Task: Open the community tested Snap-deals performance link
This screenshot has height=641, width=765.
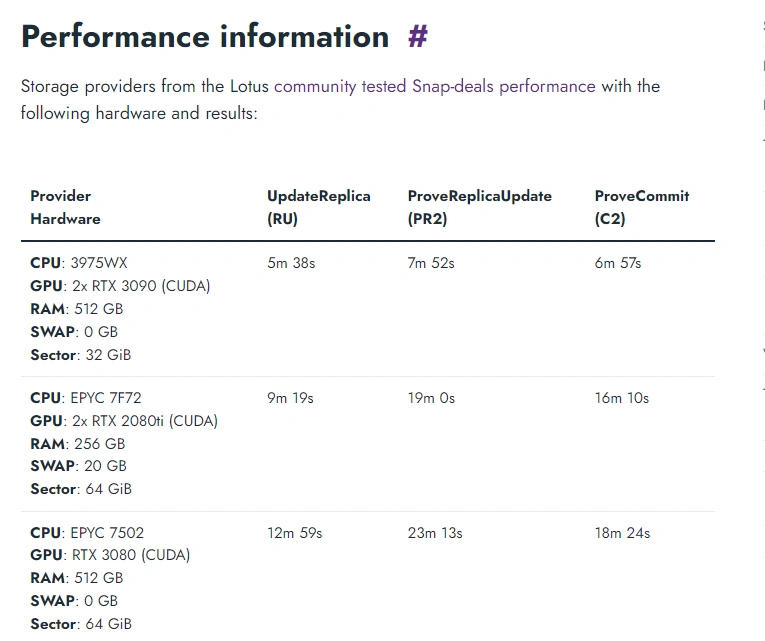Action: pos(435,86)
